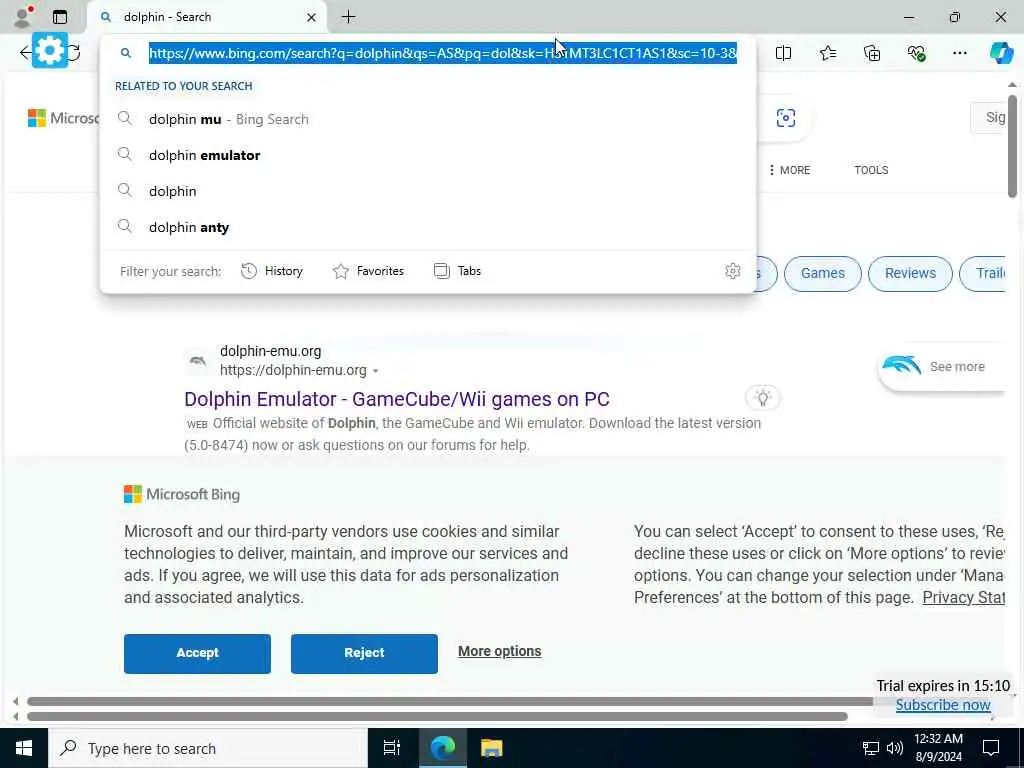This screenshot has height=768, width=1024.
Task: Click the blue gear settings overlay icon
Action: pos(50,50)
